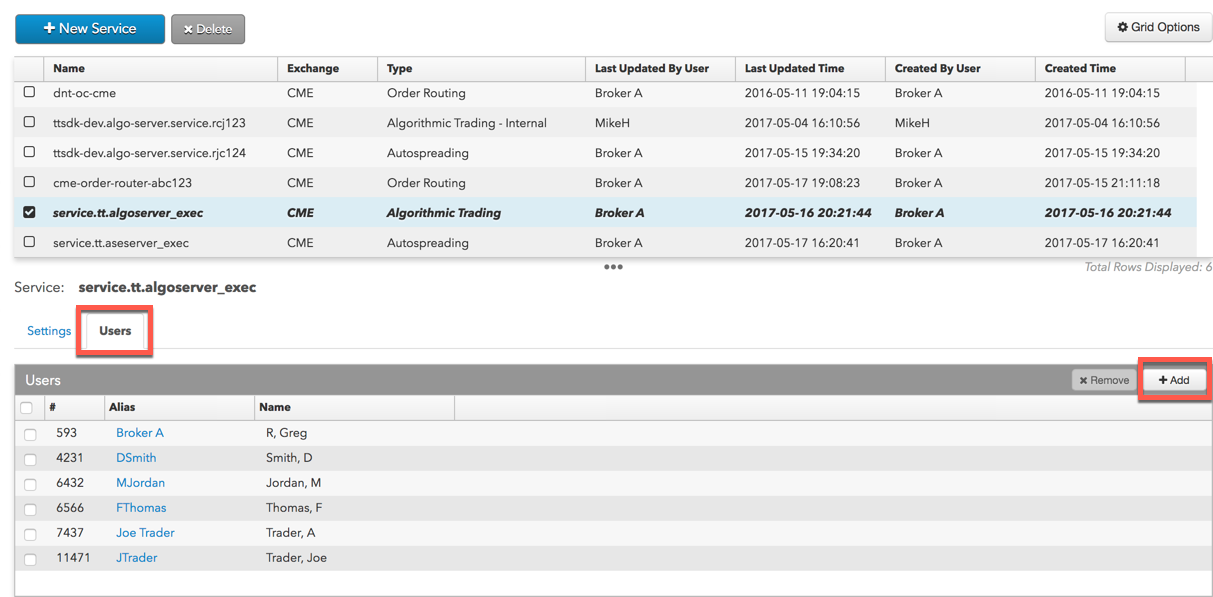The width and height of the screenshot is (1213, 597).
Task: Uncheck the service.tt.algoserver_exec row checkbox
Action: click(29, 212)
